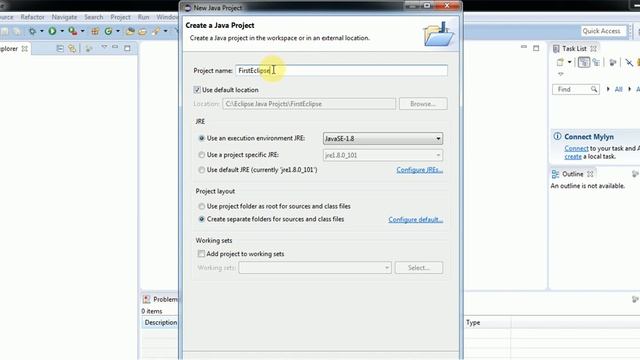
Task: Open the Run menu
Action: 143,17
